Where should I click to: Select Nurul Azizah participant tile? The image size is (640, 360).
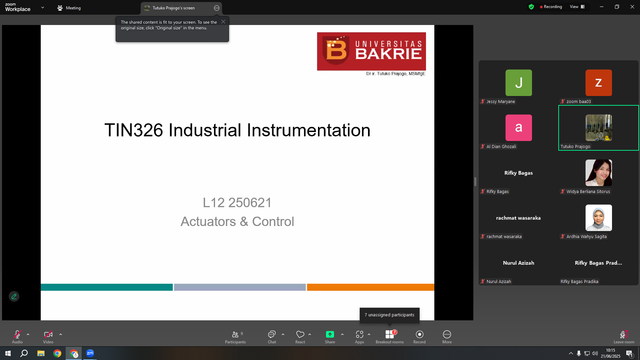click(x=518, y=263)
